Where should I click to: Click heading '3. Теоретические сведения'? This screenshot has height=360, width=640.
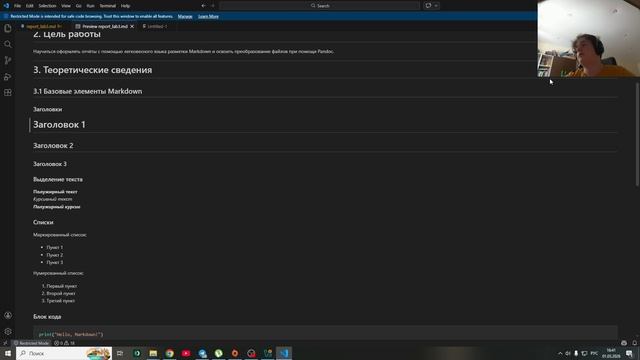[x=93, y=70]
